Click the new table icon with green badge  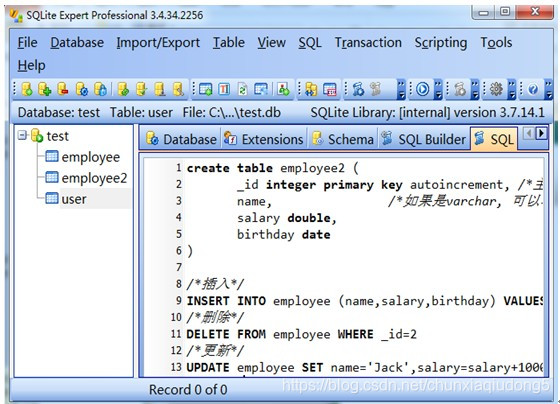(x=206, y=89)
